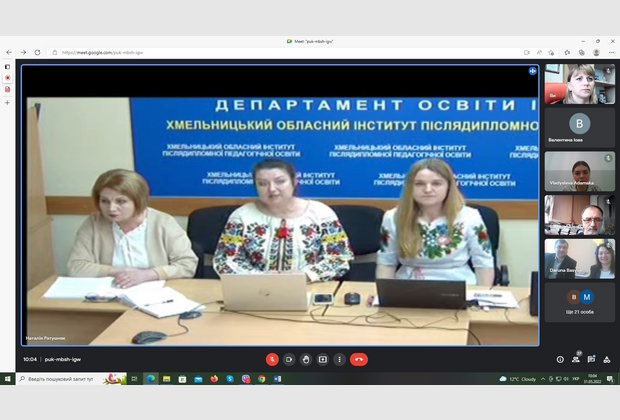Viewport: 620px width, 420px height.
Task: Launch Google Chrome from taskbar
Action: [x=261, y=379]
